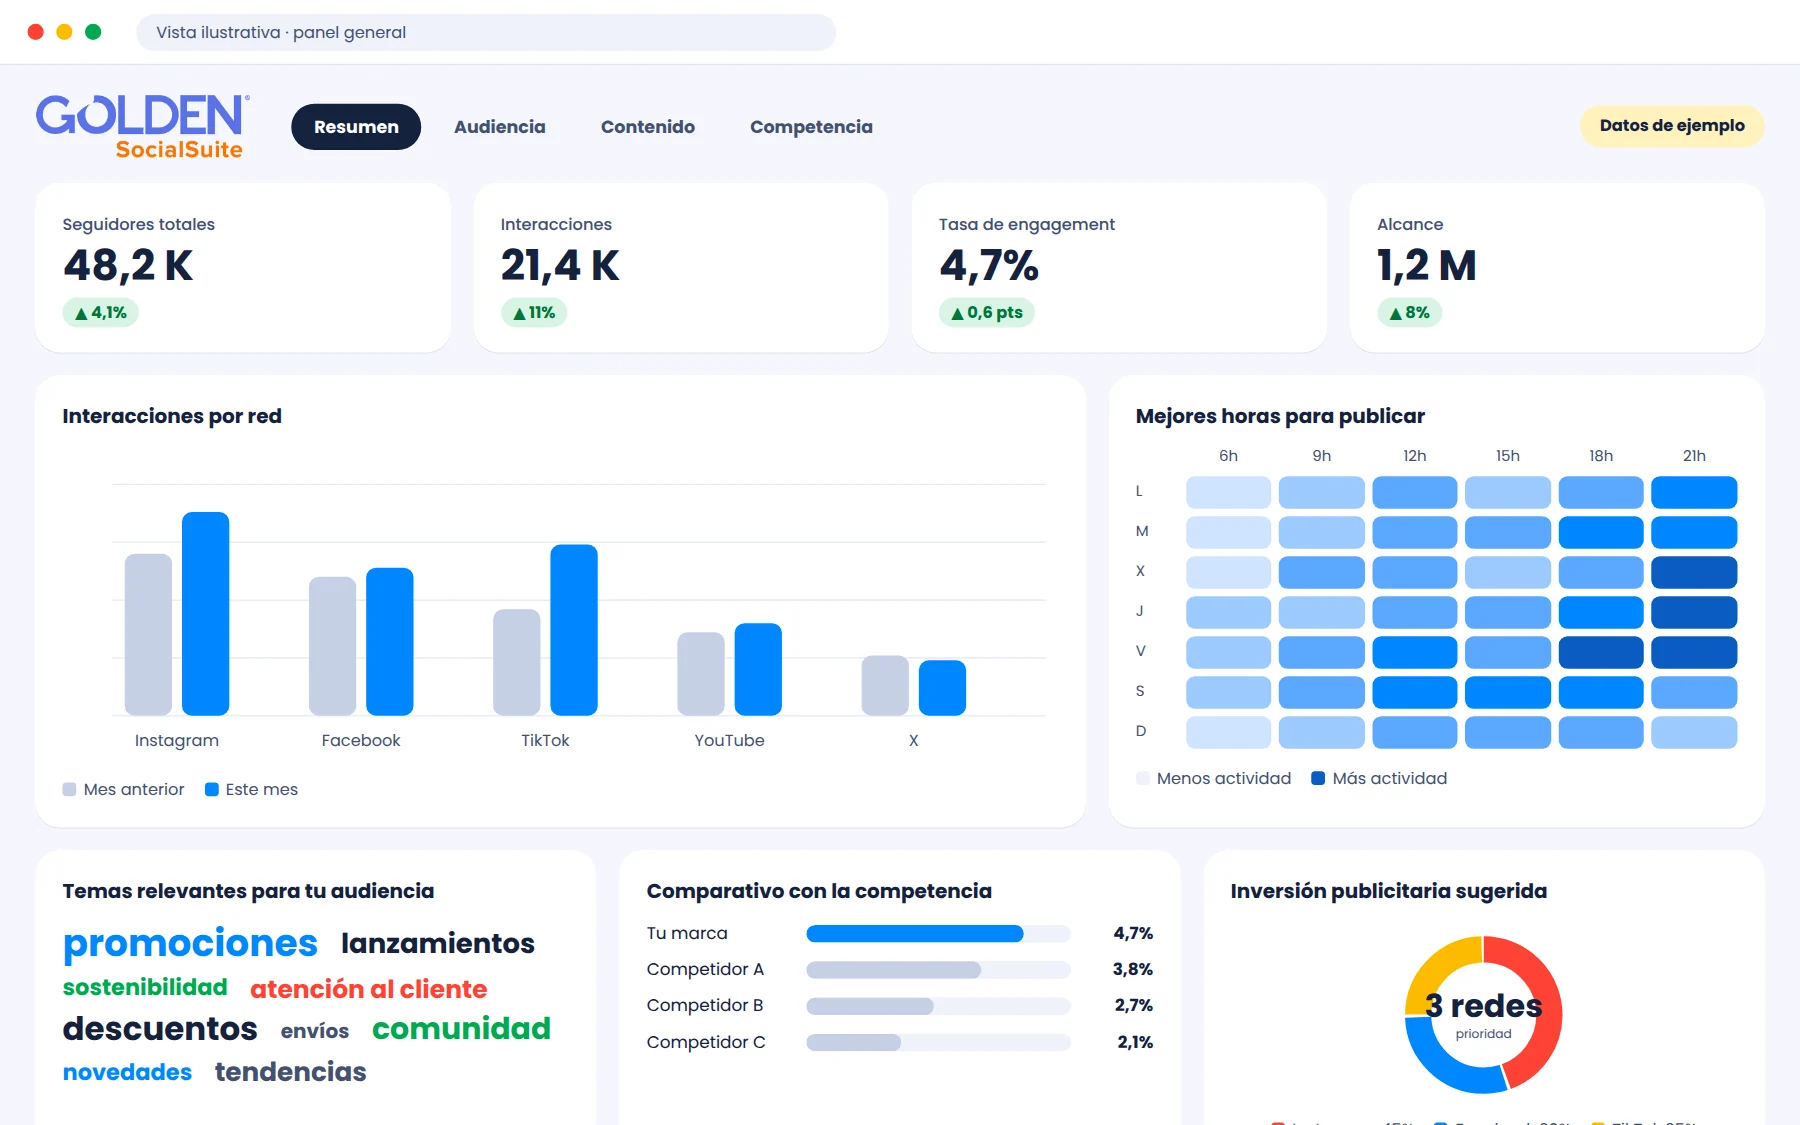Click the comunidad topic word
Viewport: 1800px width, 1125px height.
point(462,1028)
